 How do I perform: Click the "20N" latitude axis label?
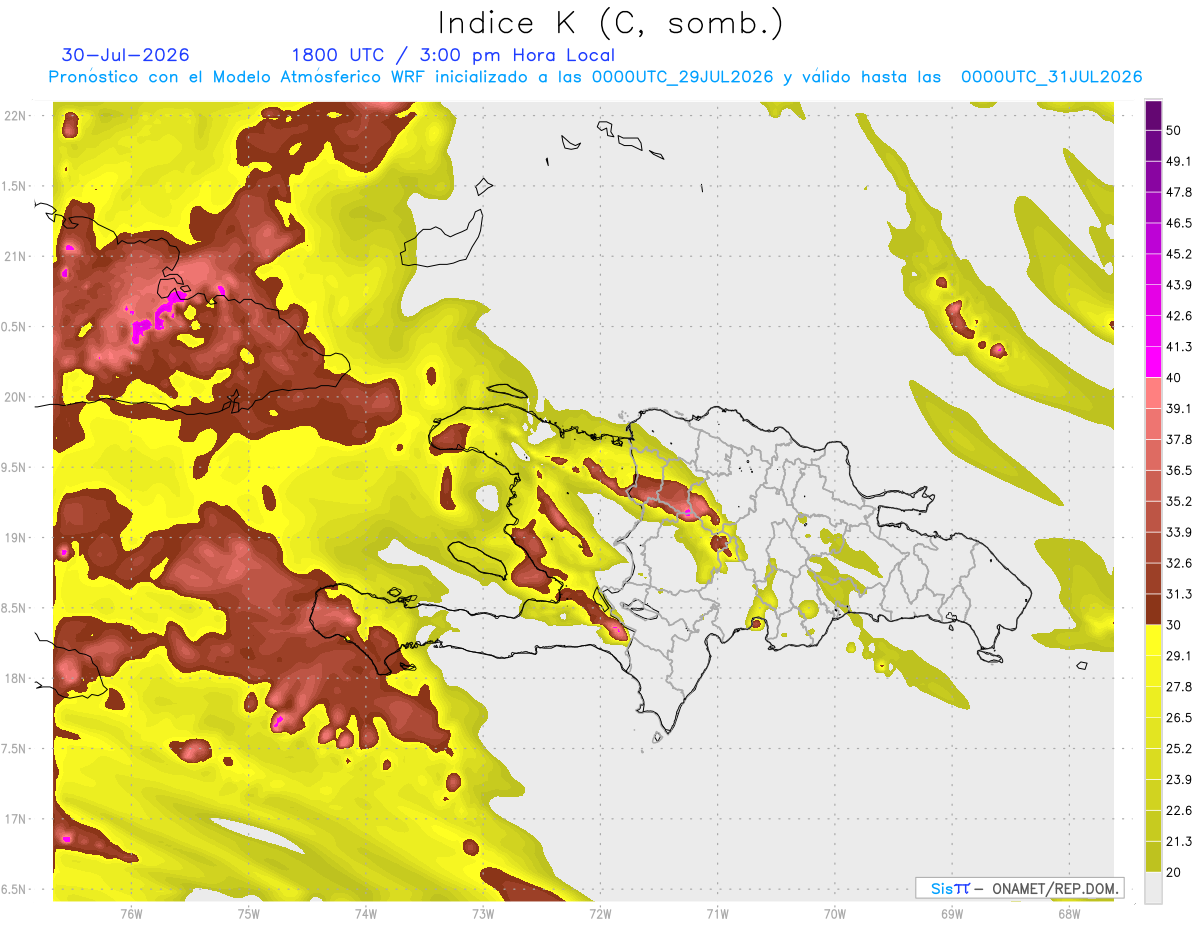16,397
